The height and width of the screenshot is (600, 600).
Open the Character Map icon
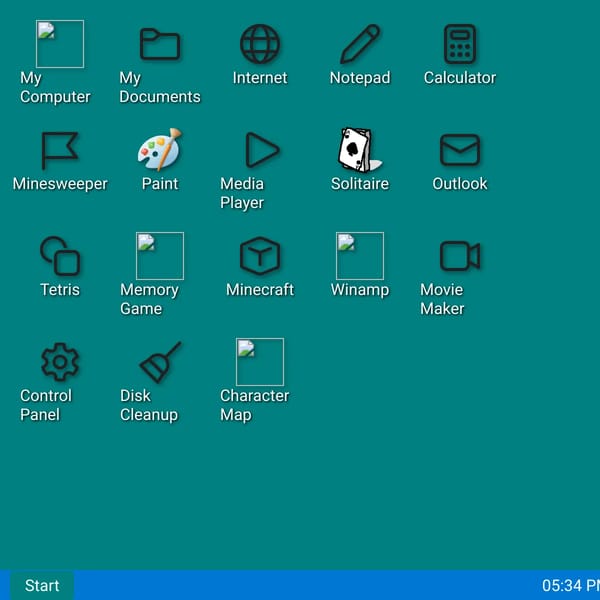coord(260,362)
